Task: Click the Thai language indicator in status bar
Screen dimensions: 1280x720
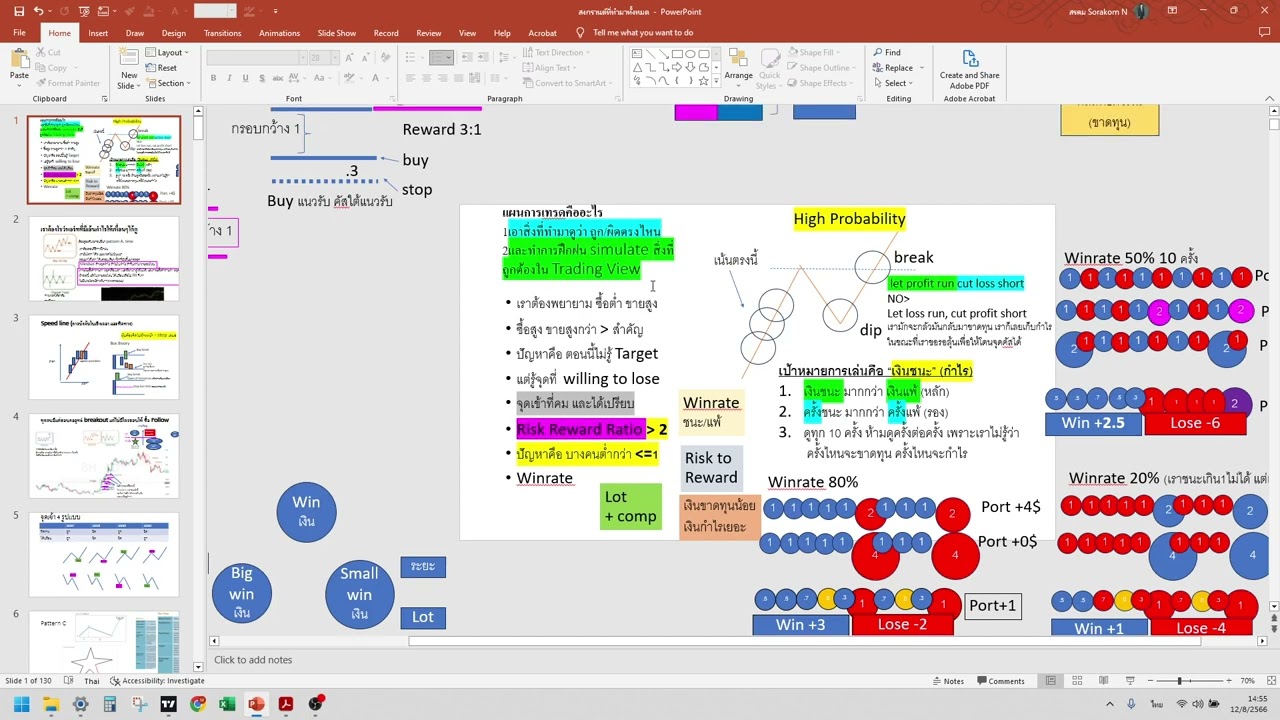Action: (92, 681)
